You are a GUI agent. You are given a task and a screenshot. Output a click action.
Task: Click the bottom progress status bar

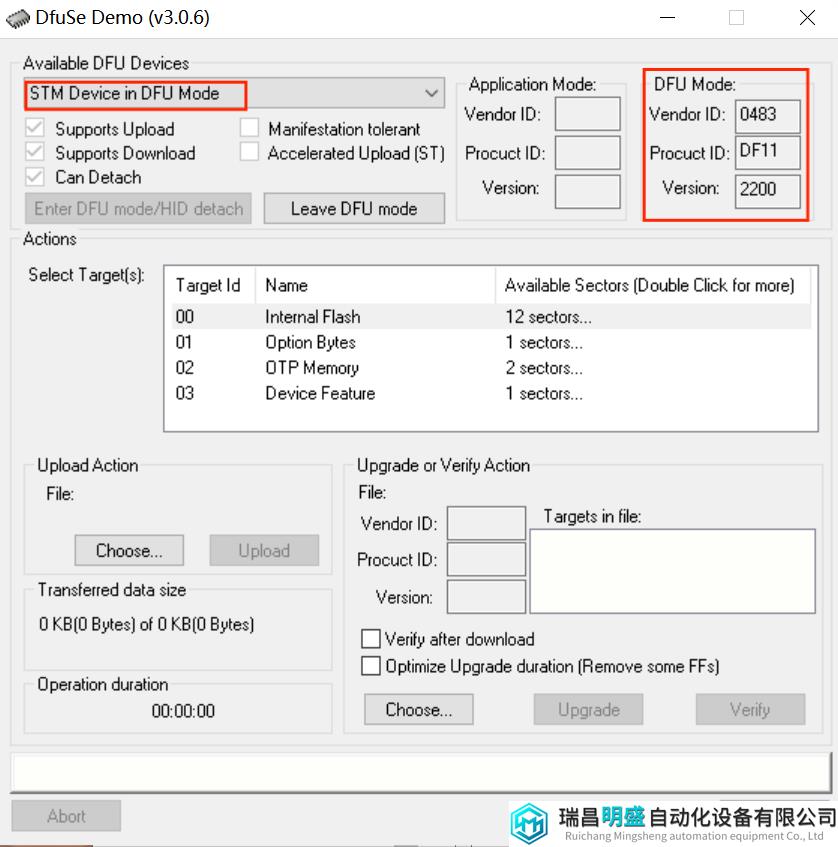tap(420, 771)
